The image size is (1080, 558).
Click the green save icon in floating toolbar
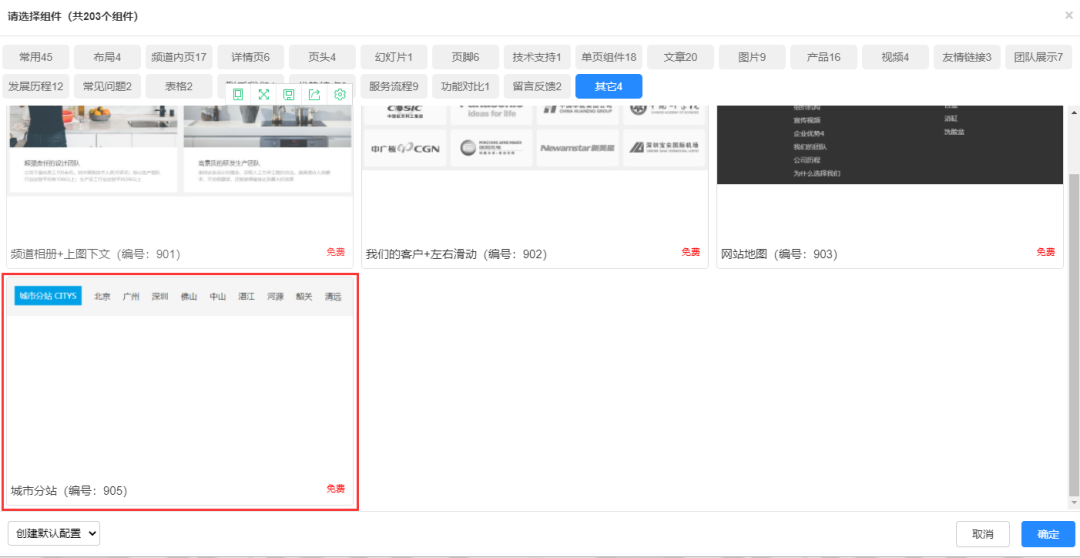288,94
